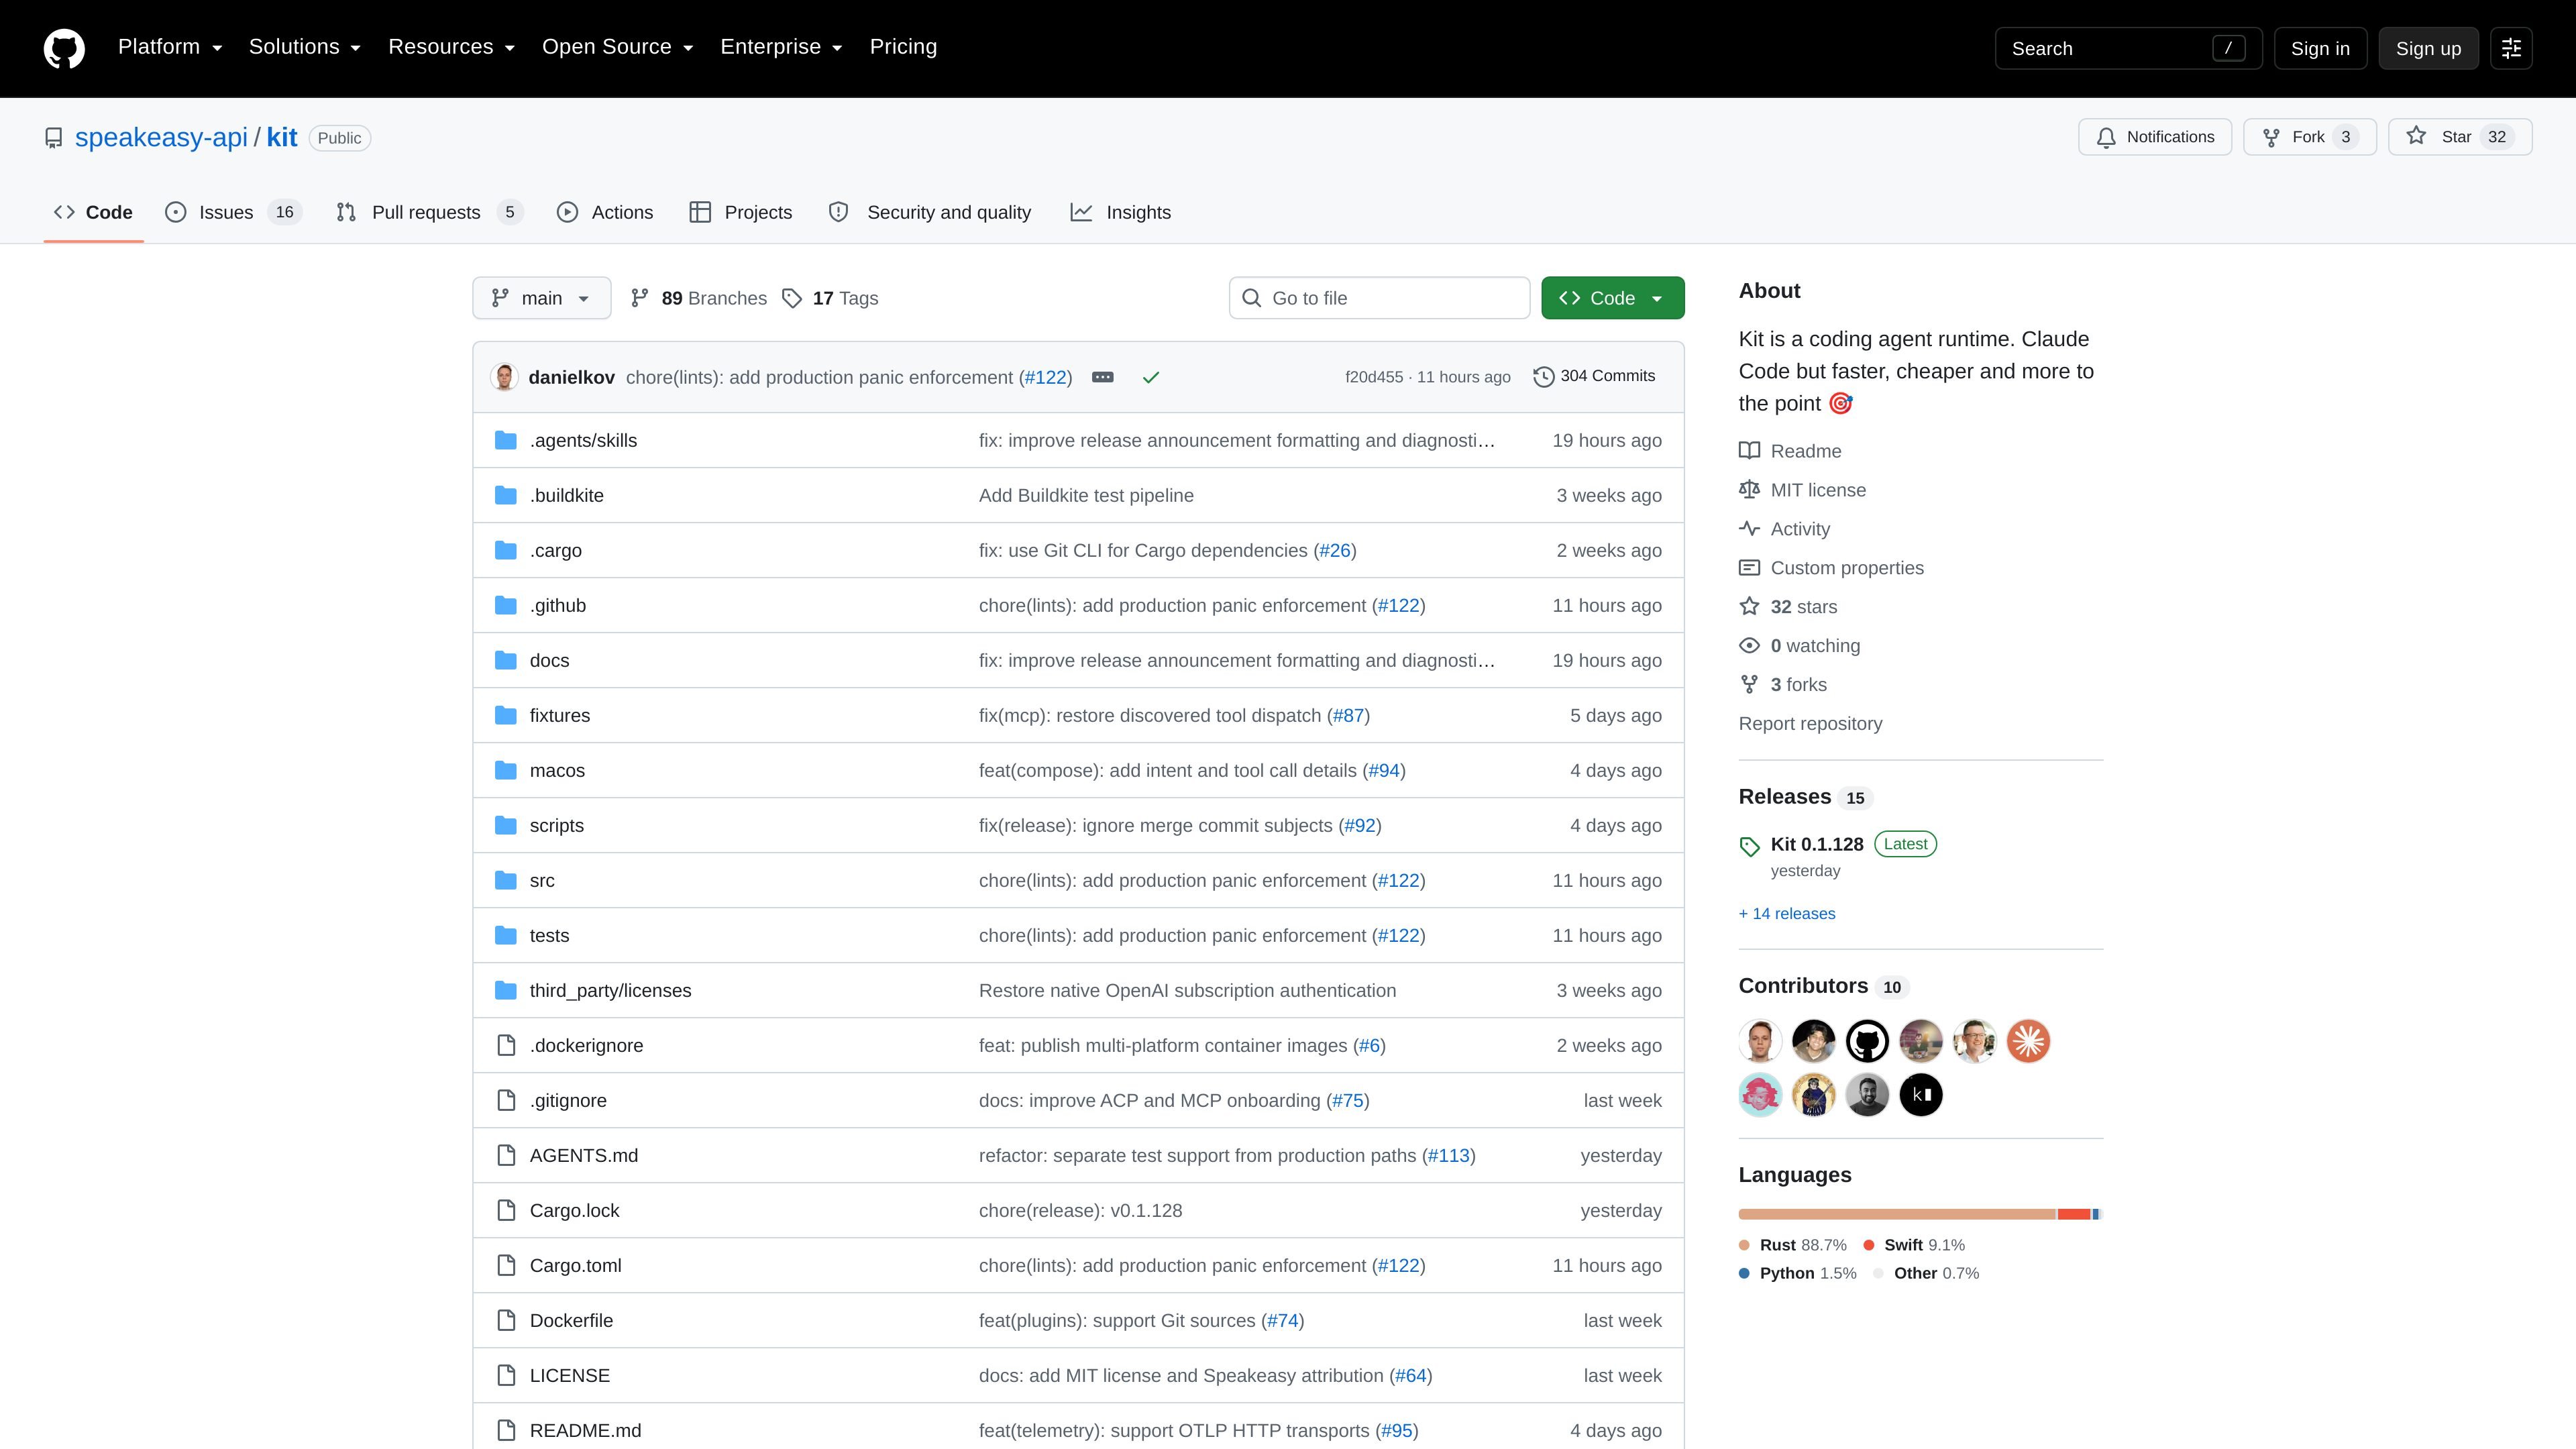
Task: Open the Projects tab
Action: (741, 212)
